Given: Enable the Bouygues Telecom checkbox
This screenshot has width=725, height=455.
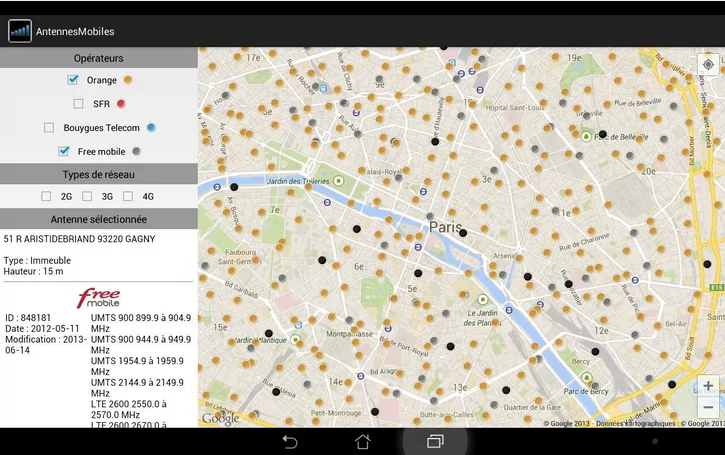Looking at the screenshot, I should [49, 128].
